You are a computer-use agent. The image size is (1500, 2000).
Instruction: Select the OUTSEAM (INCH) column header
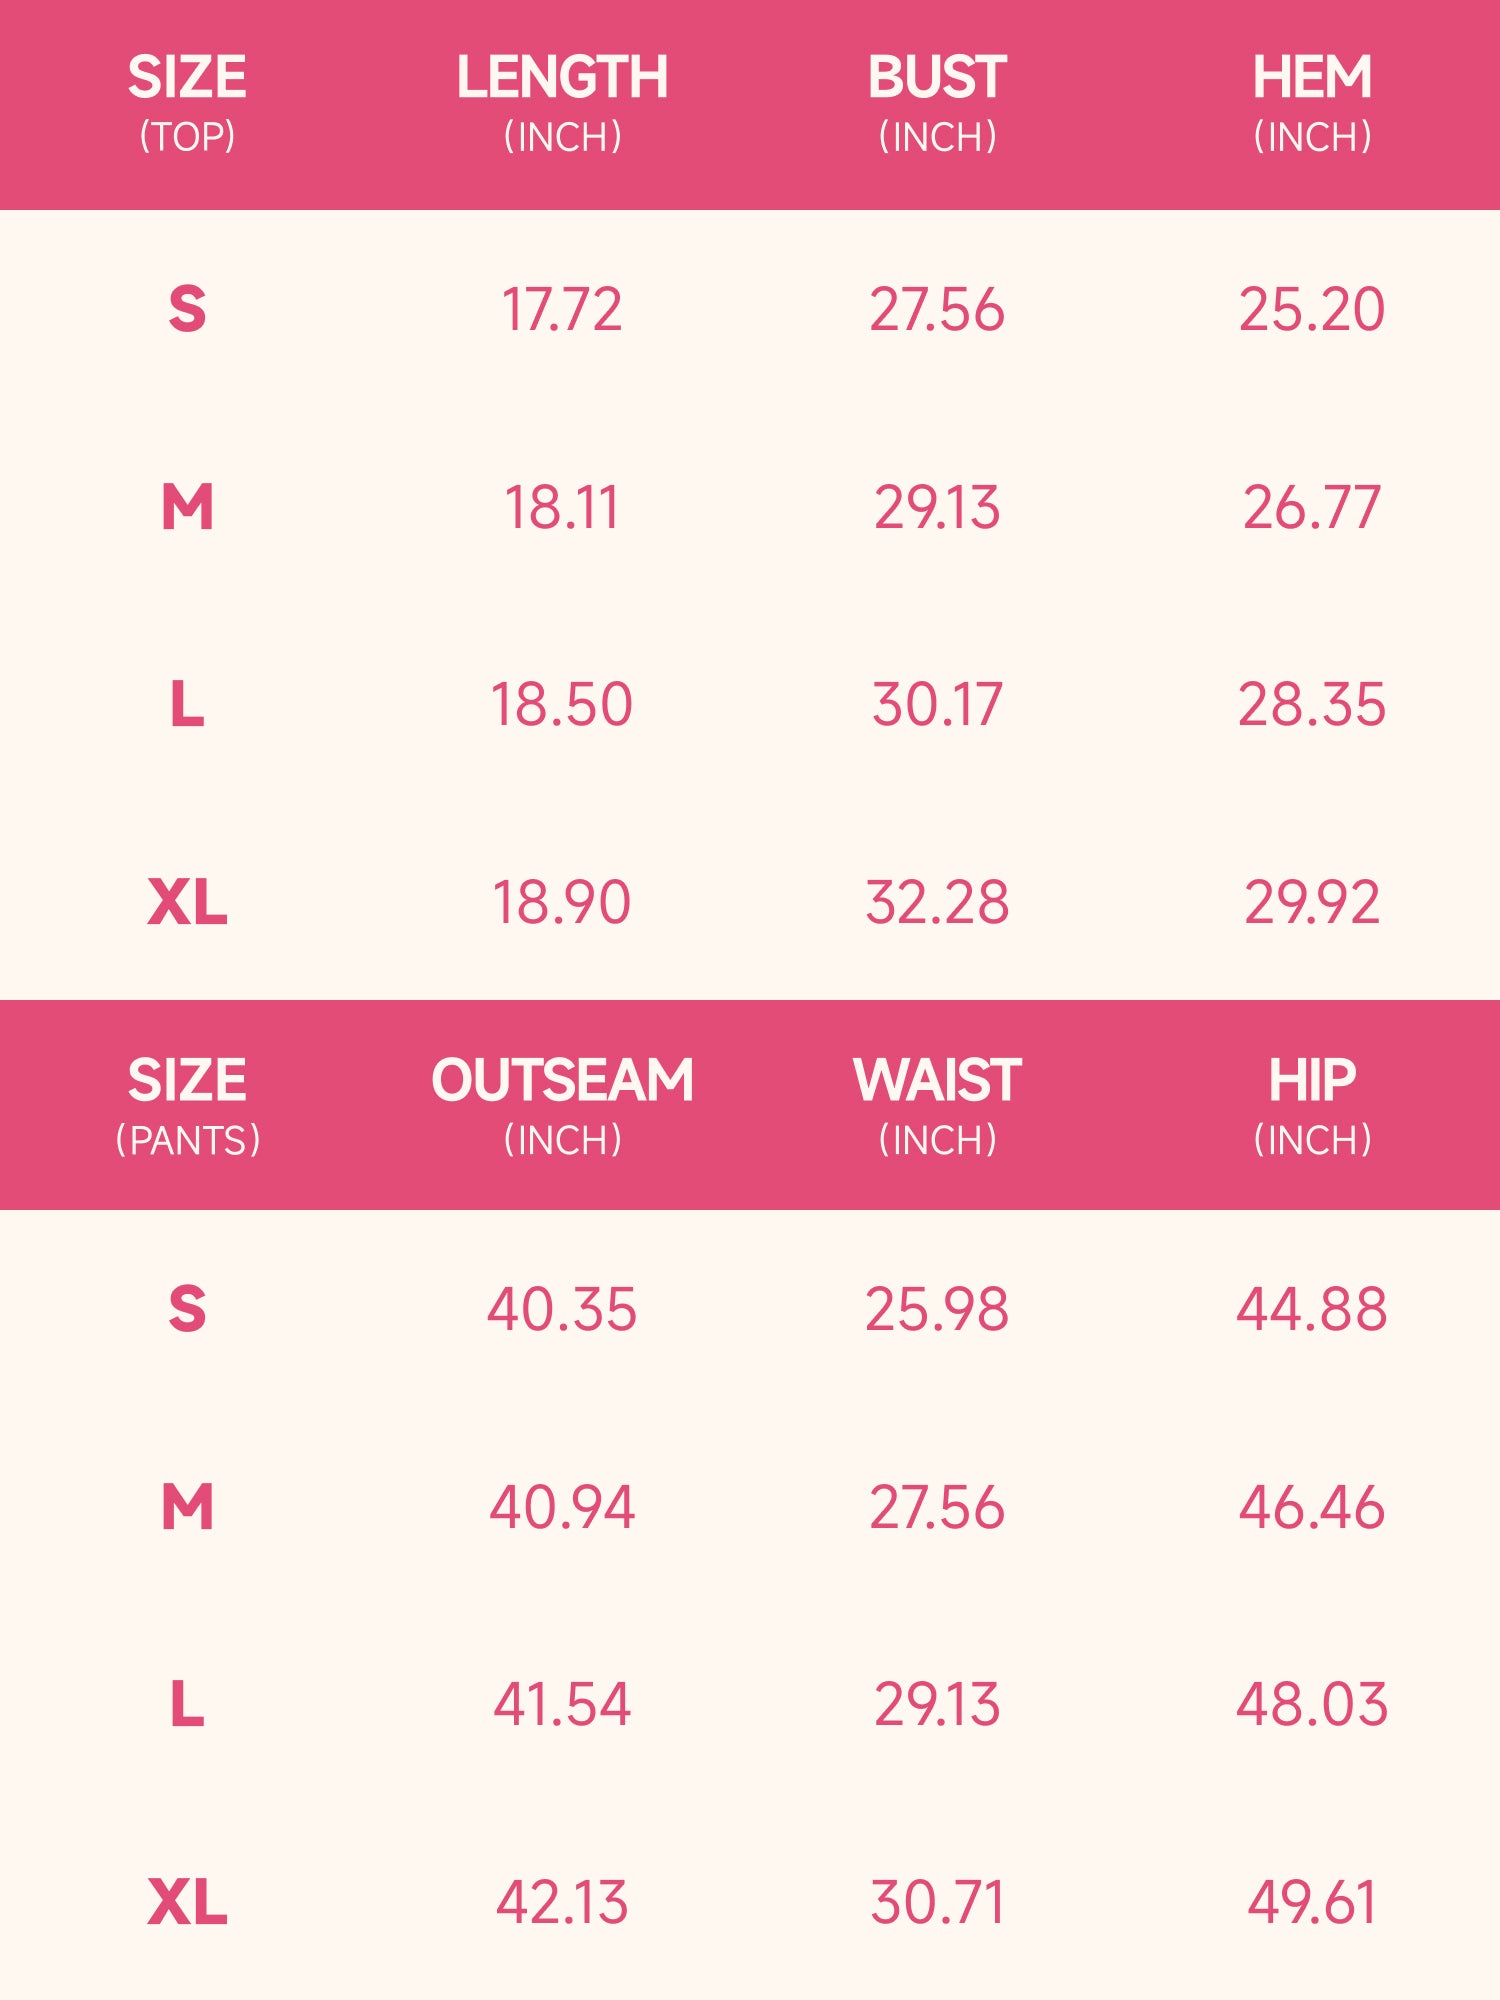[x=562, y=1107]
